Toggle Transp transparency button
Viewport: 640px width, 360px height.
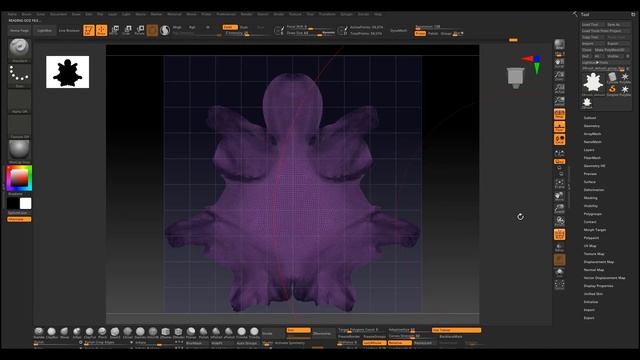point(559,247)
